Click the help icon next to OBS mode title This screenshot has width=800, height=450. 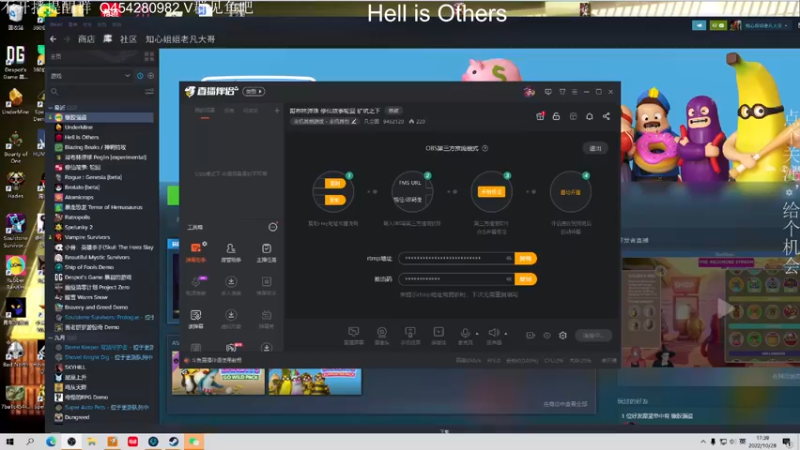coord(485,148)
